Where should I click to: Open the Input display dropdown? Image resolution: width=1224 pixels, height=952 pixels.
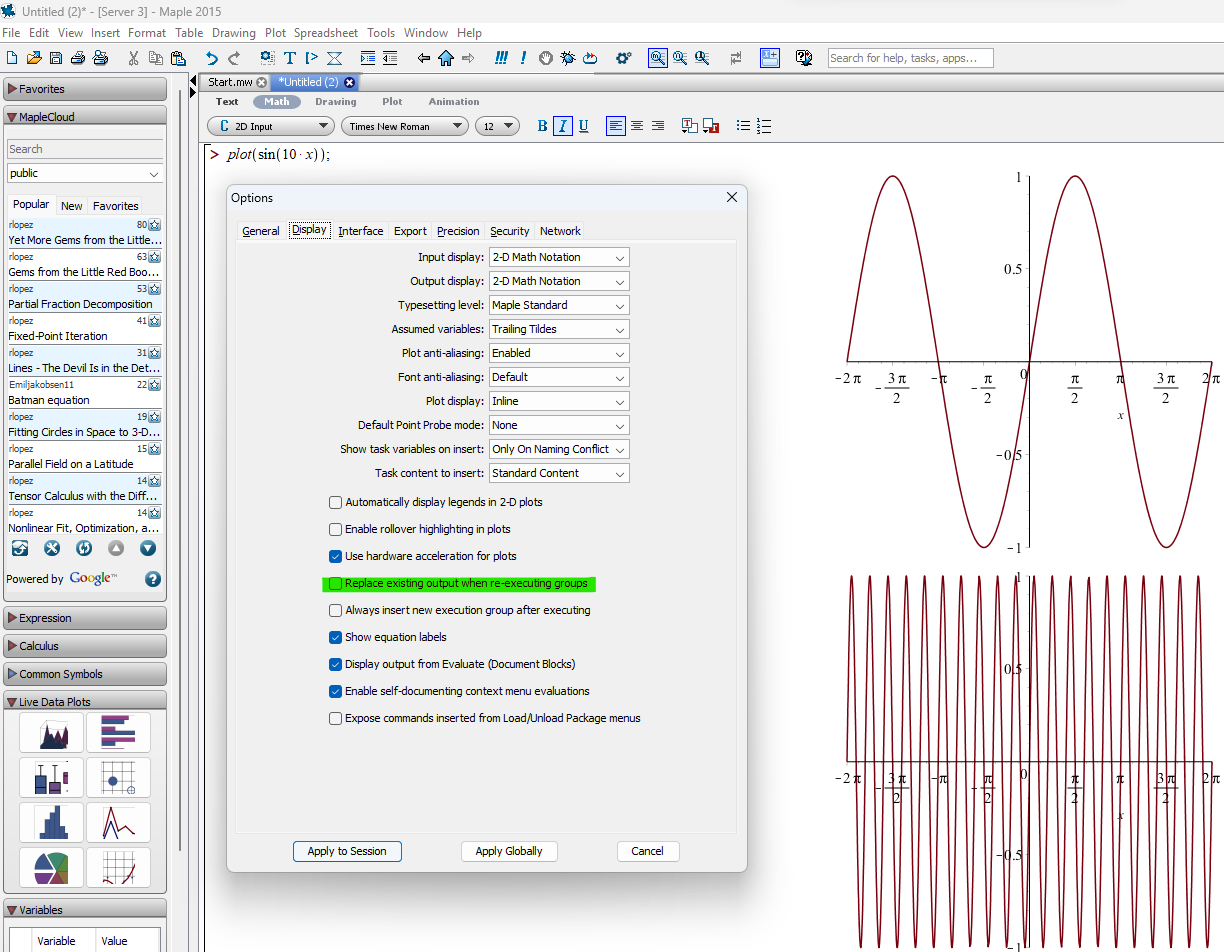click(559, 257)
